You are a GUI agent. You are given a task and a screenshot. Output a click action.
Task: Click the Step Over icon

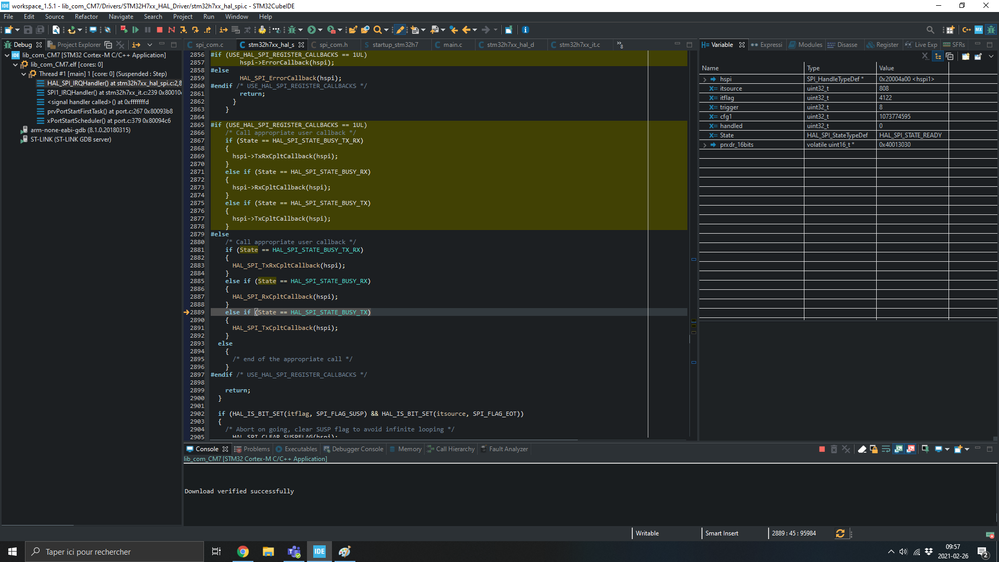195,30
